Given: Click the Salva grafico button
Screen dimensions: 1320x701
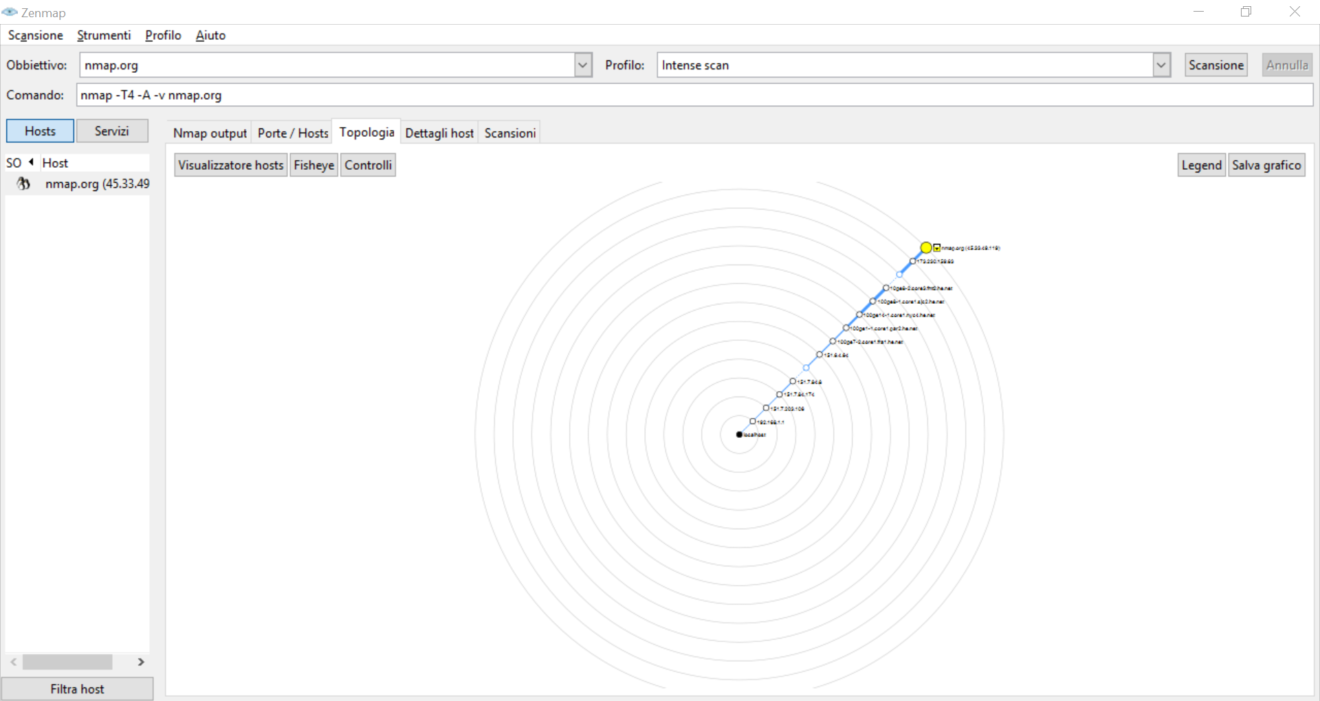Looking at the screenshot, I should pyautogui.click(x=1266, y=165).
